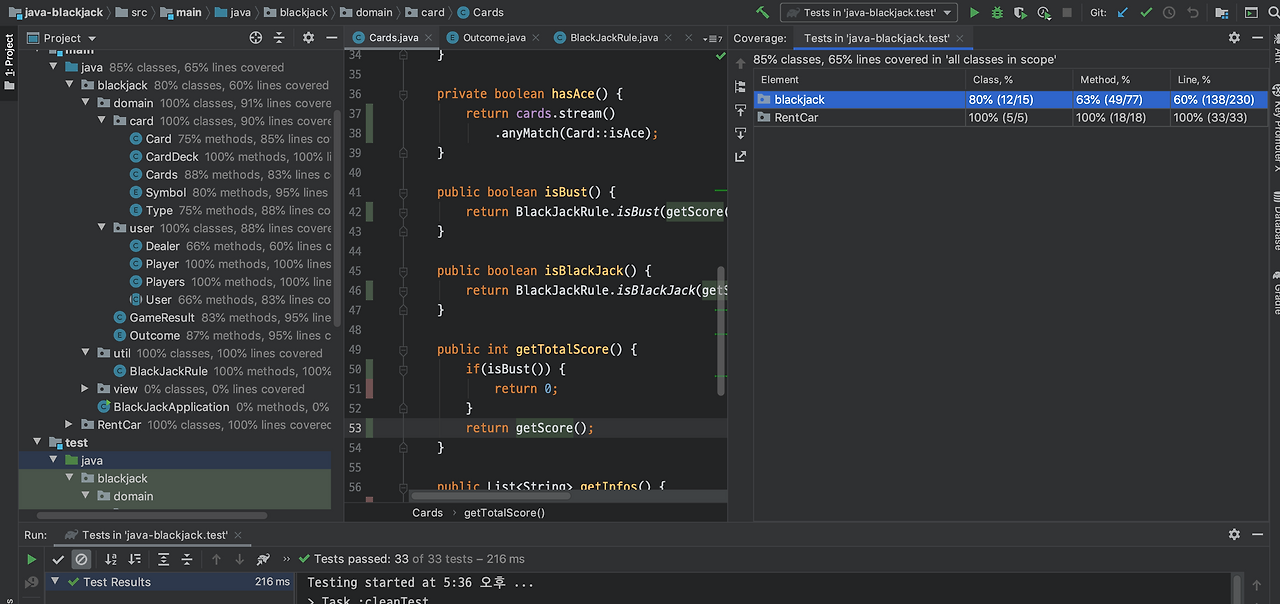
Task: Open the run configuration dropdown
Action: coord(868,13)
